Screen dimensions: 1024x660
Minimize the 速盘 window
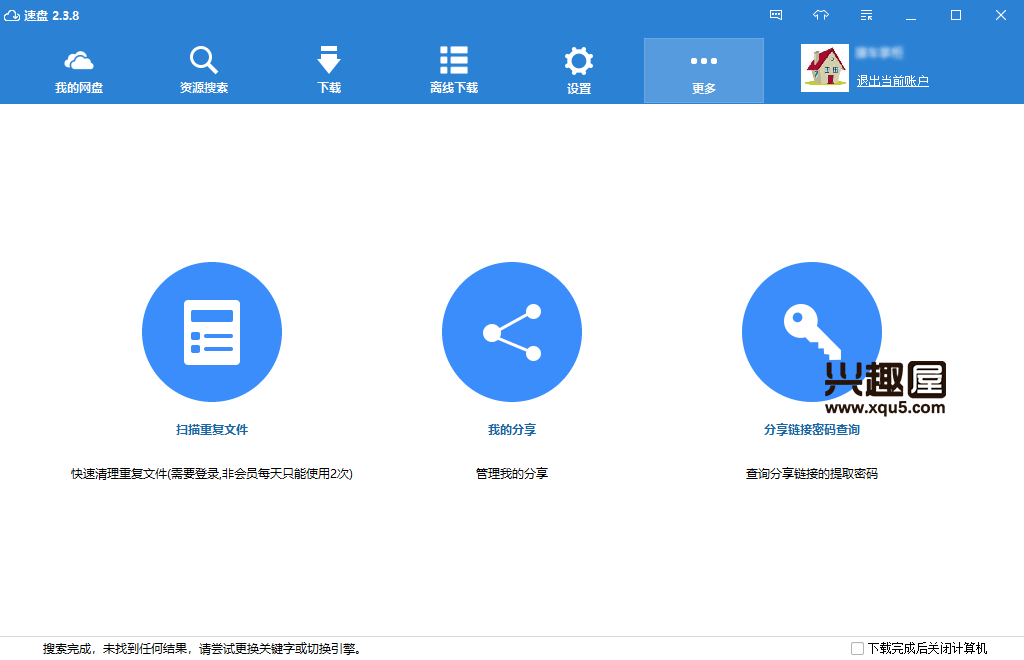click(911, 15)
